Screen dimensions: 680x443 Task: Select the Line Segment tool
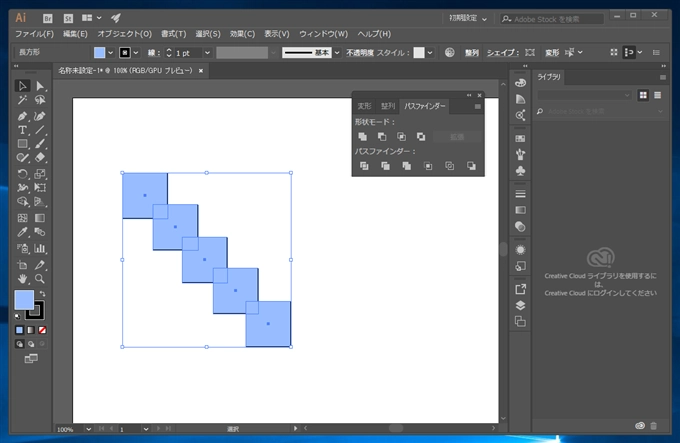[x=40, y=130]
